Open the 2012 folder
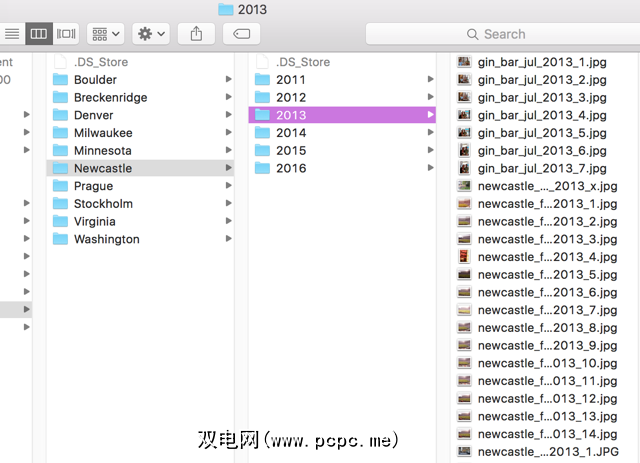 [342, 97]
